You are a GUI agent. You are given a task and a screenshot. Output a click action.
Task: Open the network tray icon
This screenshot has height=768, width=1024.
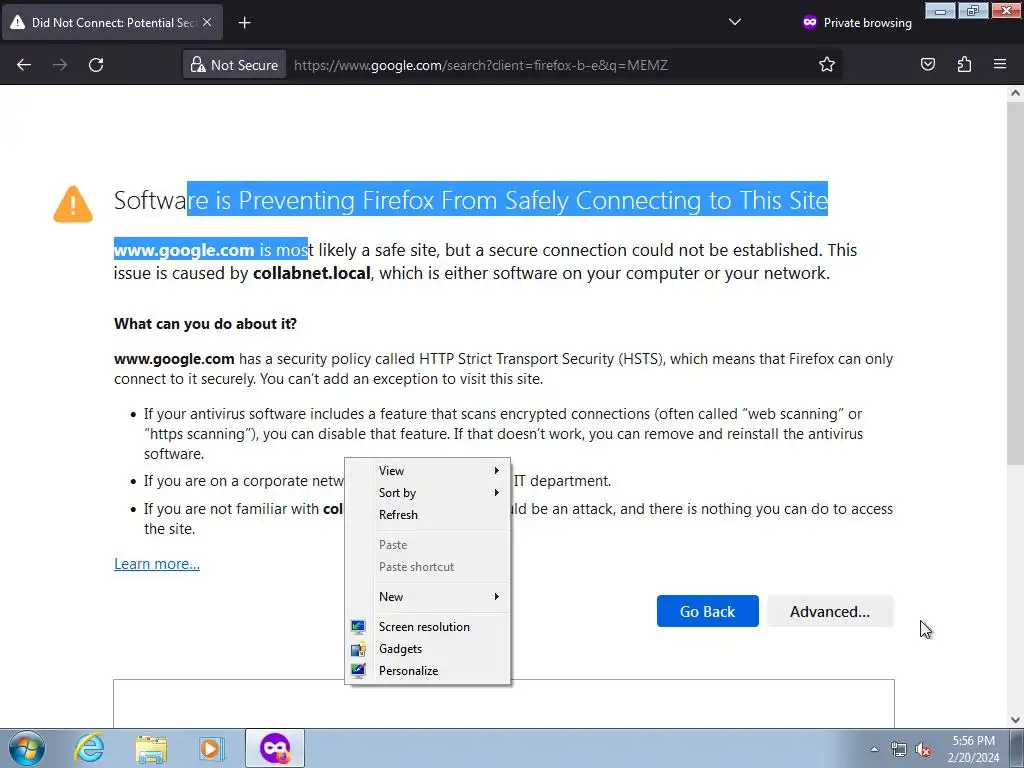tap(899, 749)
